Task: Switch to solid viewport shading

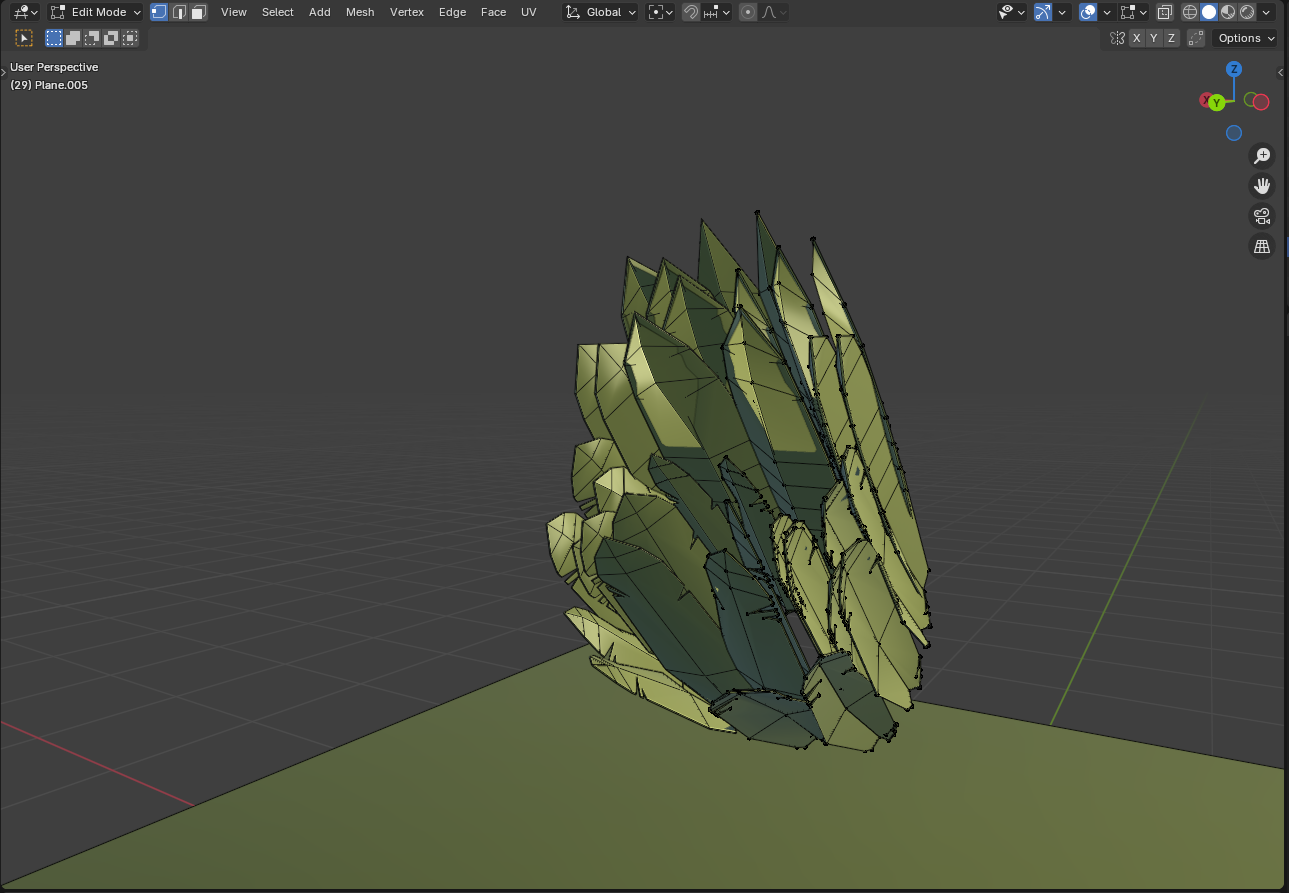Action: click(1209, 12)
